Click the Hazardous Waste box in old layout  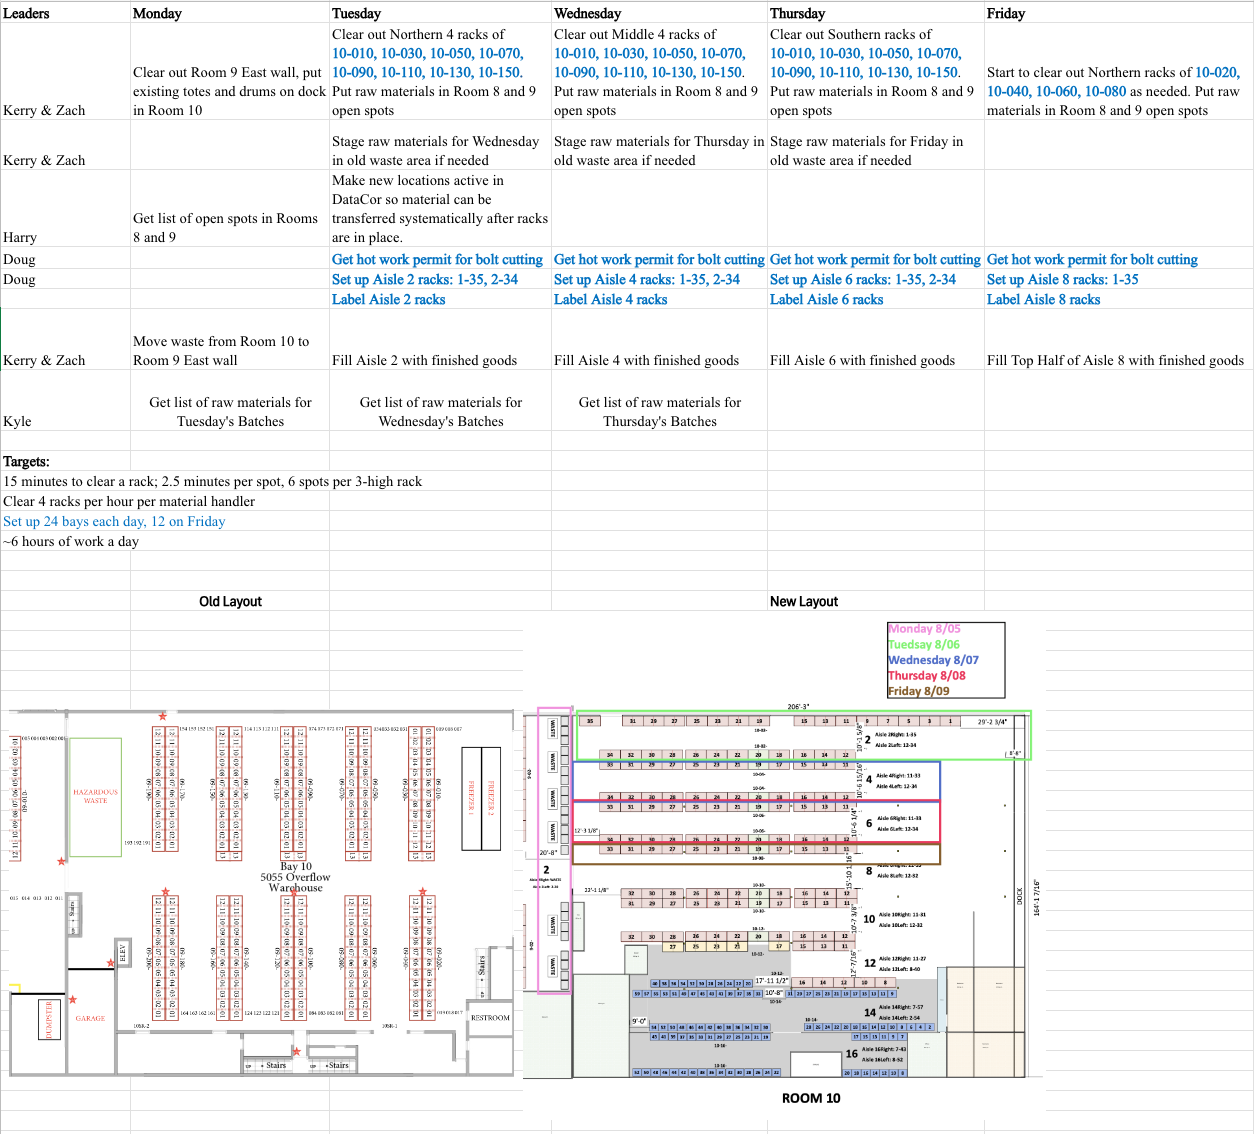click(x=95, y=796)
